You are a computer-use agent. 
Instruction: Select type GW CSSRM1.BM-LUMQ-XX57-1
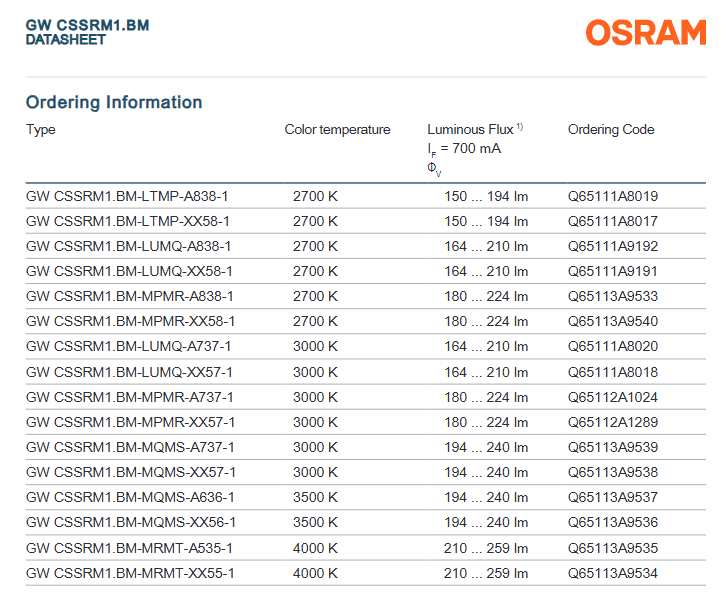(129, 372)
